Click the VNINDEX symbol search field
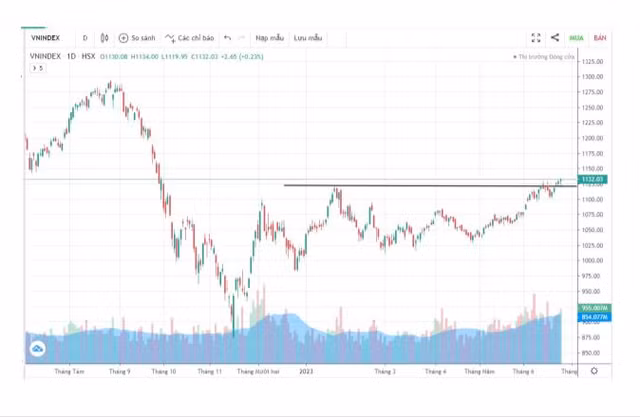The image size is (640, 420). [48, 38]
